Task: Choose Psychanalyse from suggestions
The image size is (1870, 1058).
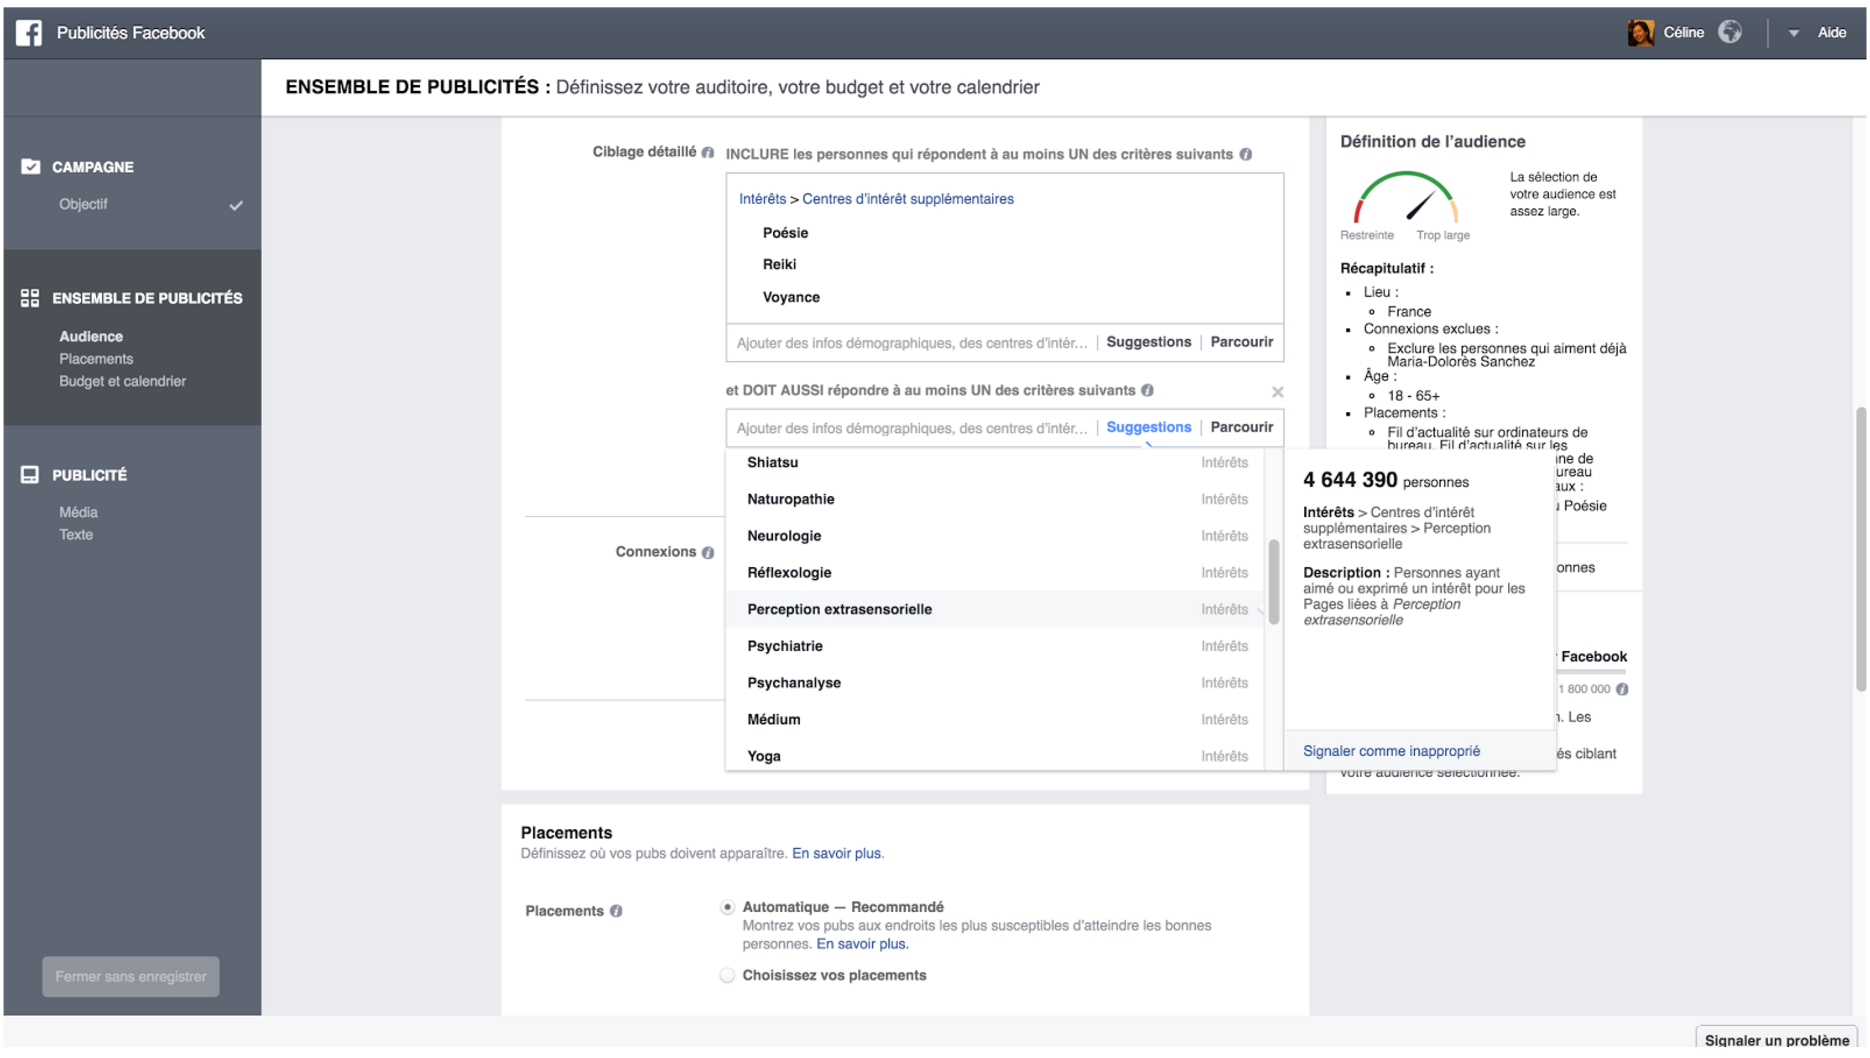Action: pos(996,683)
